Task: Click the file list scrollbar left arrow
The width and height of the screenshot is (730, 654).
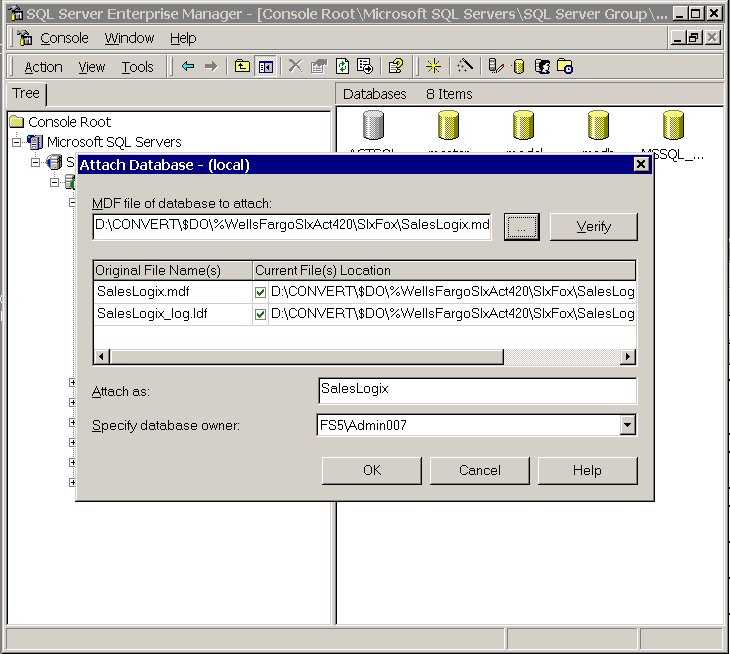Action: pyautogui.click(x=101, y=357)
